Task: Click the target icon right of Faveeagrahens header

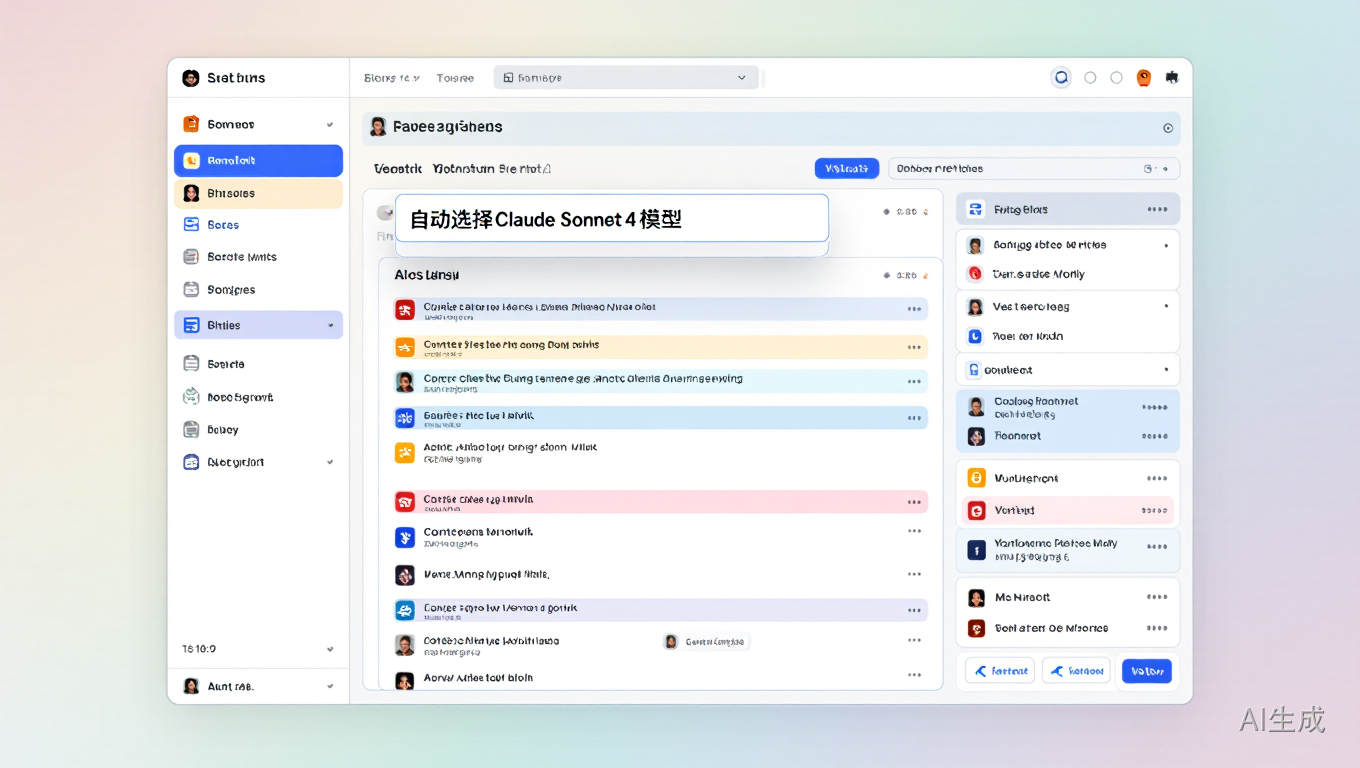Action: (x=1167, y=128)
